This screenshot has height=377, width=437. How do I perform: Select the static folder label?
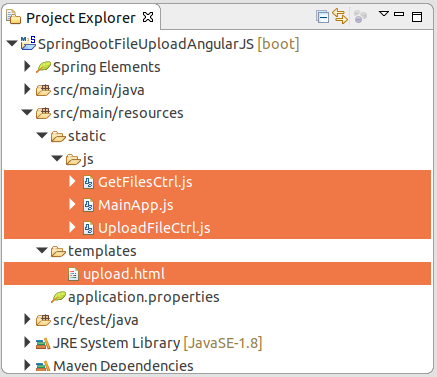[87, 136]
